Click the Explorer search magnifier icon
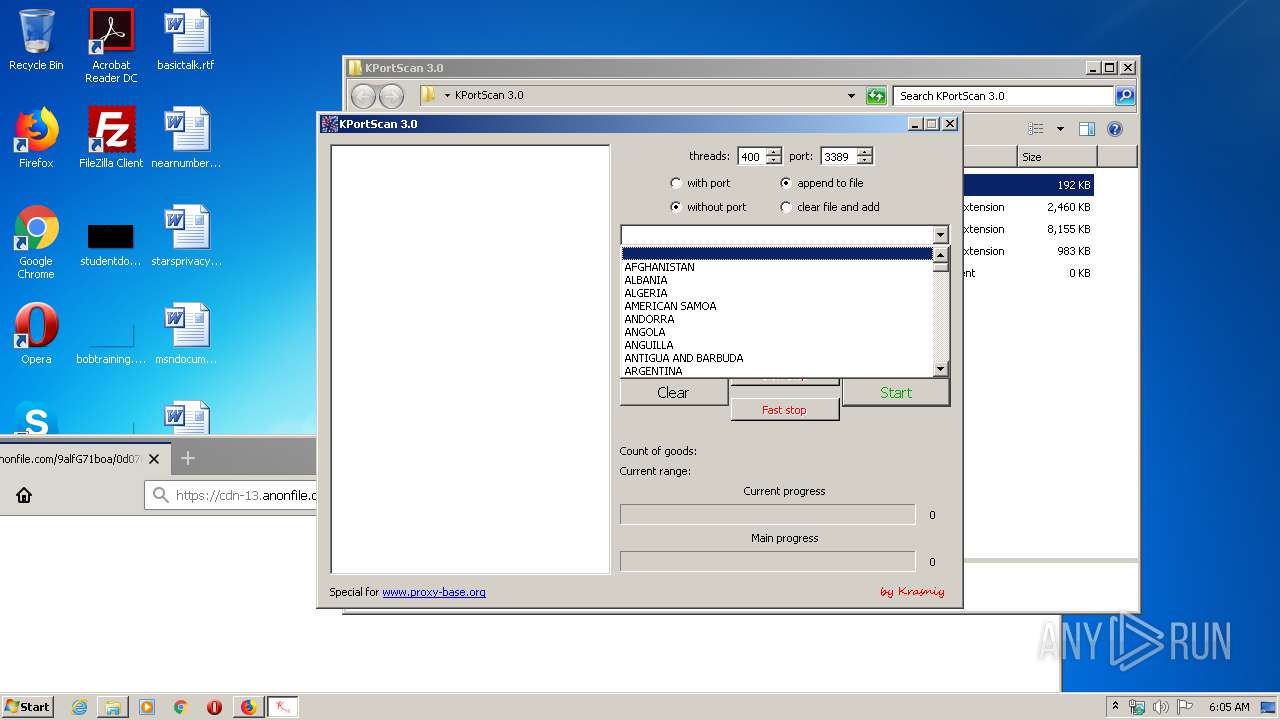 (1125, 96)
